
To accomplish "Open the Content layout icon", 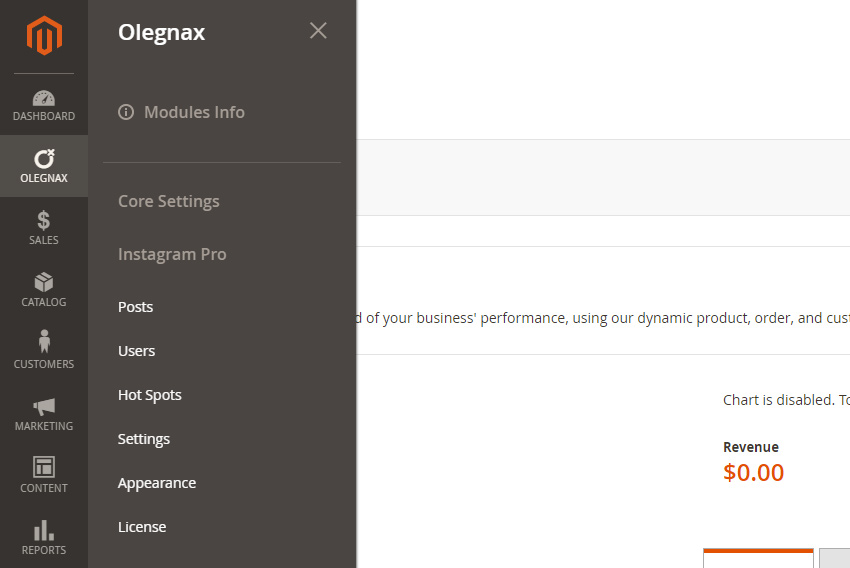I will tap(44, 467).
